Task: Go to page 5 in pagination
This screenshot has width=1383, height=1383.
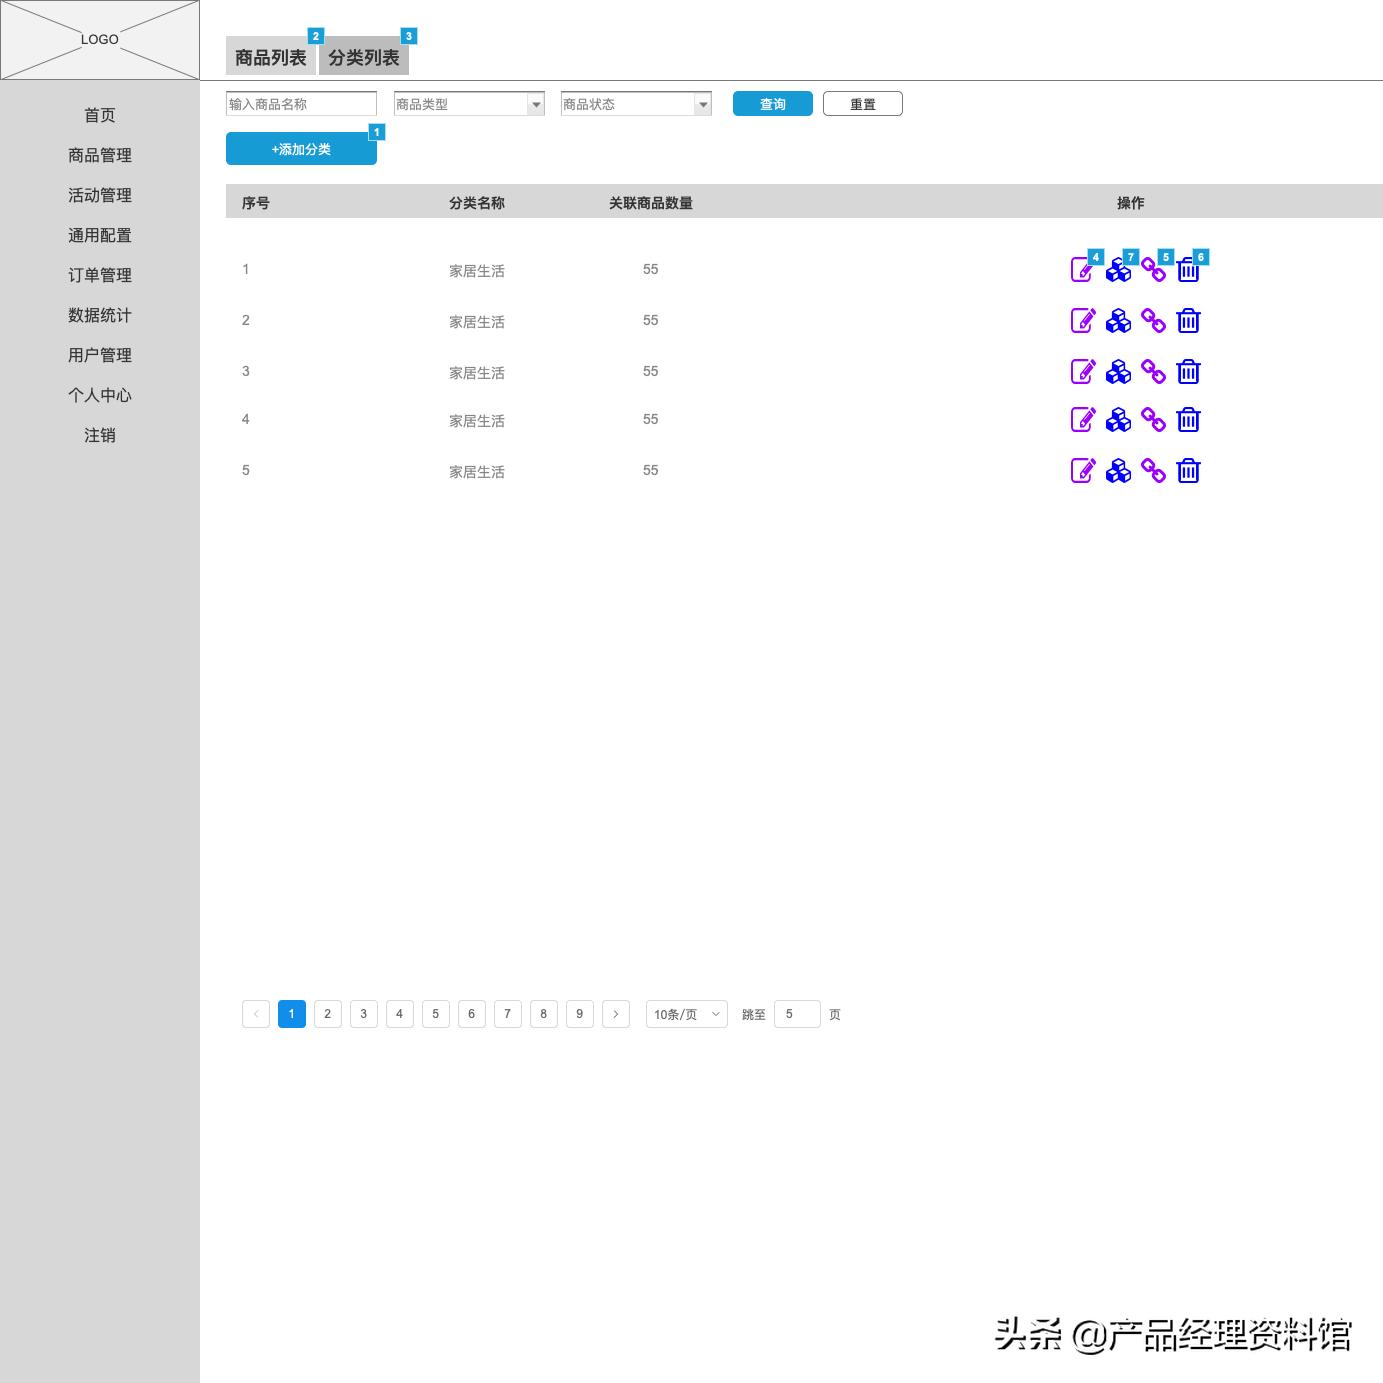Action: 435,1014
